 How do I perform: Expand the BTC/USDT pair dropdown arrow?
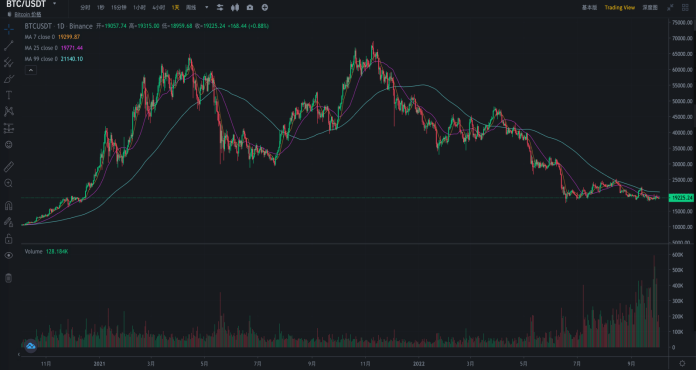pyautogui.click(x=54, y=4)
